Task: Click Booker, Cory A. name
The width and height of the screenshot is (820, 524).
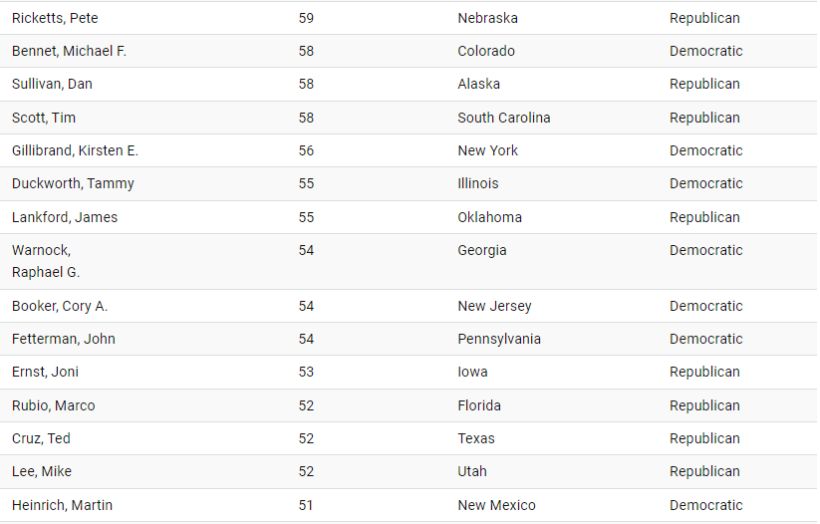Action: click(x=60, y=306)
